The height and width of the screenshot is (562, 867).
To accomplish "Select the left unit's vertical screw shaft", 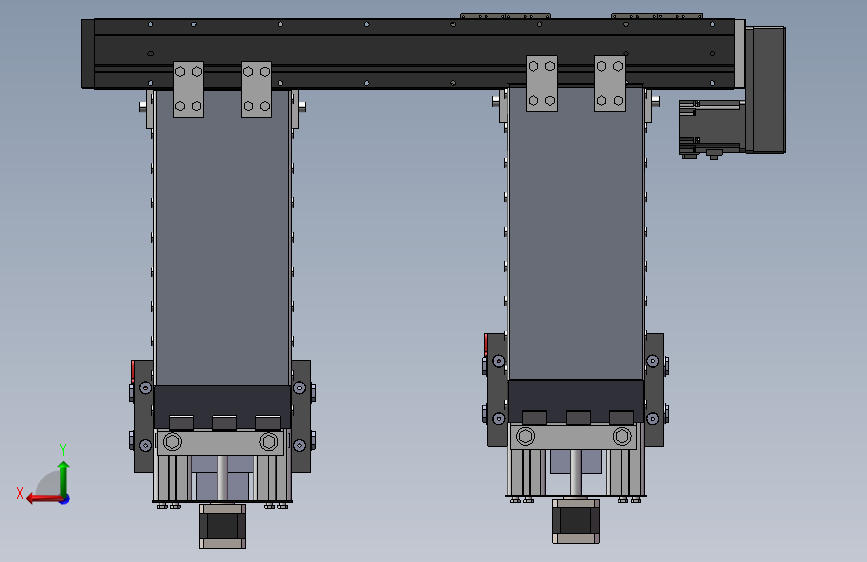I will (222, 478).
